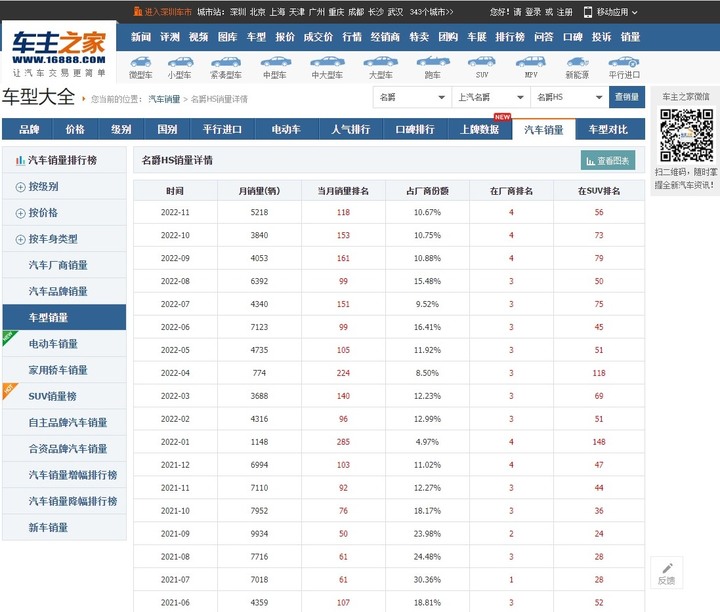Open the 名爵 brand dropdown
The width and height of the screenshot is (720, 612).
point(412,97)
